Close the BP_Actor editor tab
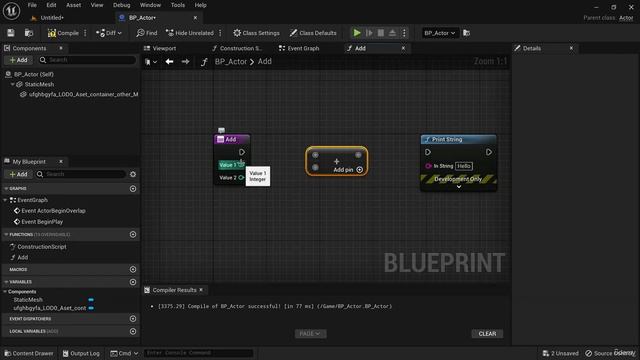The height and width of the screenshot is (360, 640). pyautogui.click(x=195, y=18)
